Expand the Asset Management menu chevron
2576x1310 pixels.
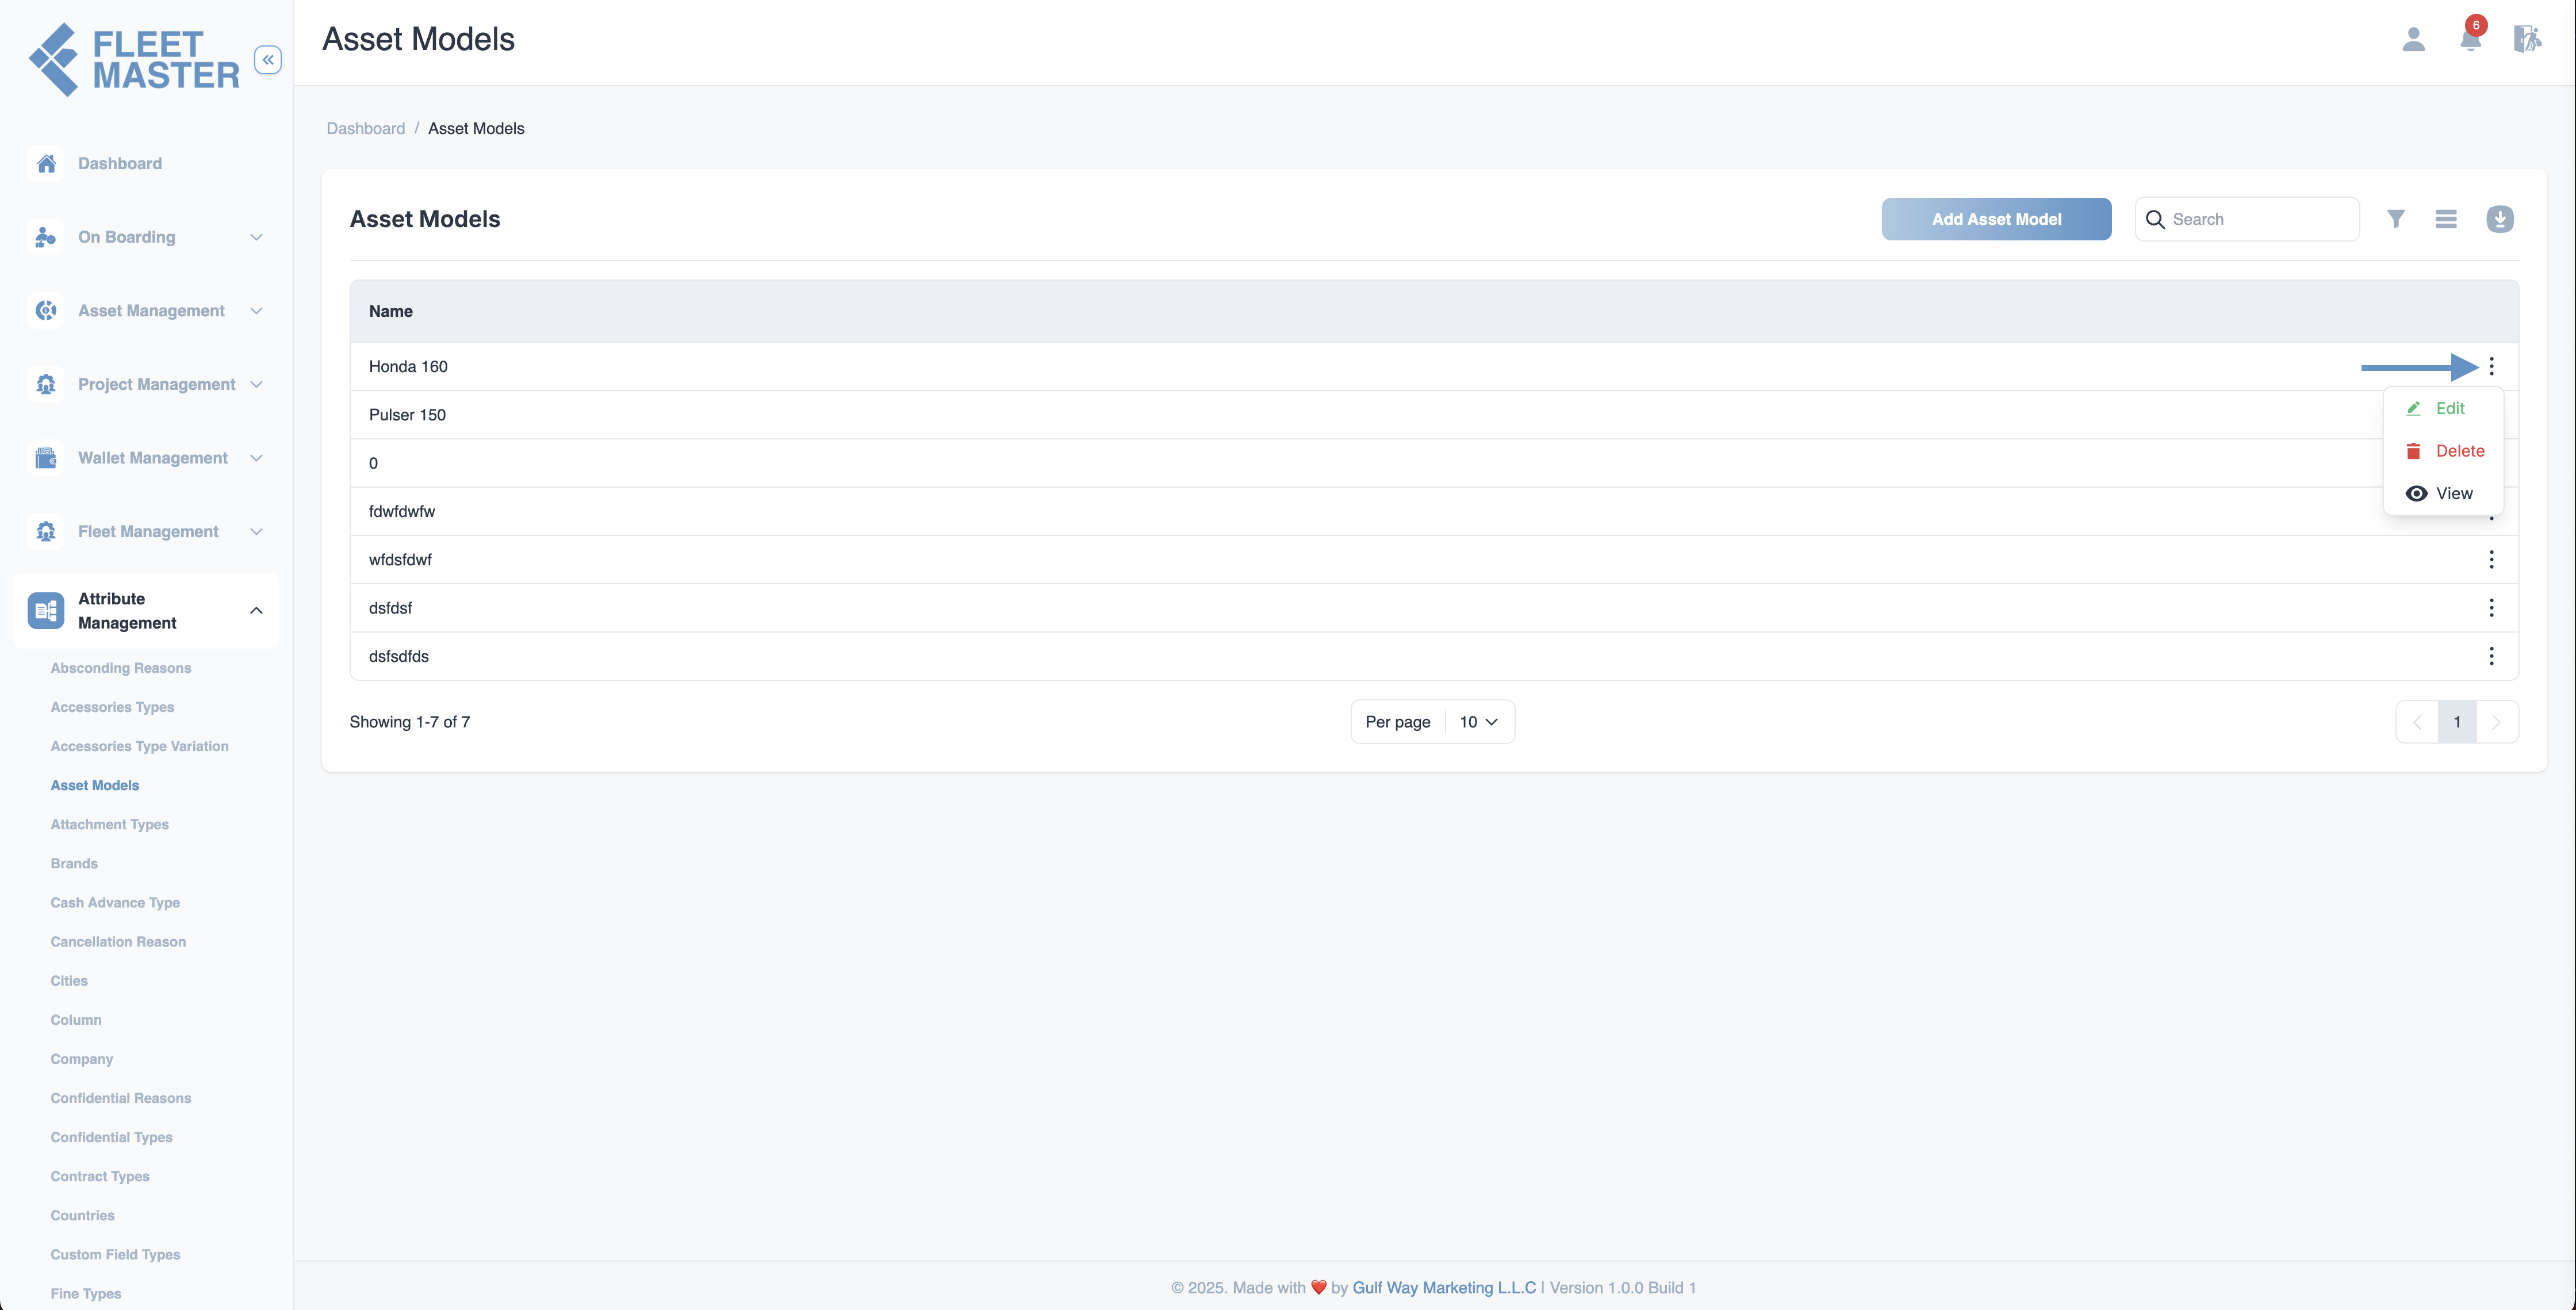pyautogui.click(x=256, y=311)
